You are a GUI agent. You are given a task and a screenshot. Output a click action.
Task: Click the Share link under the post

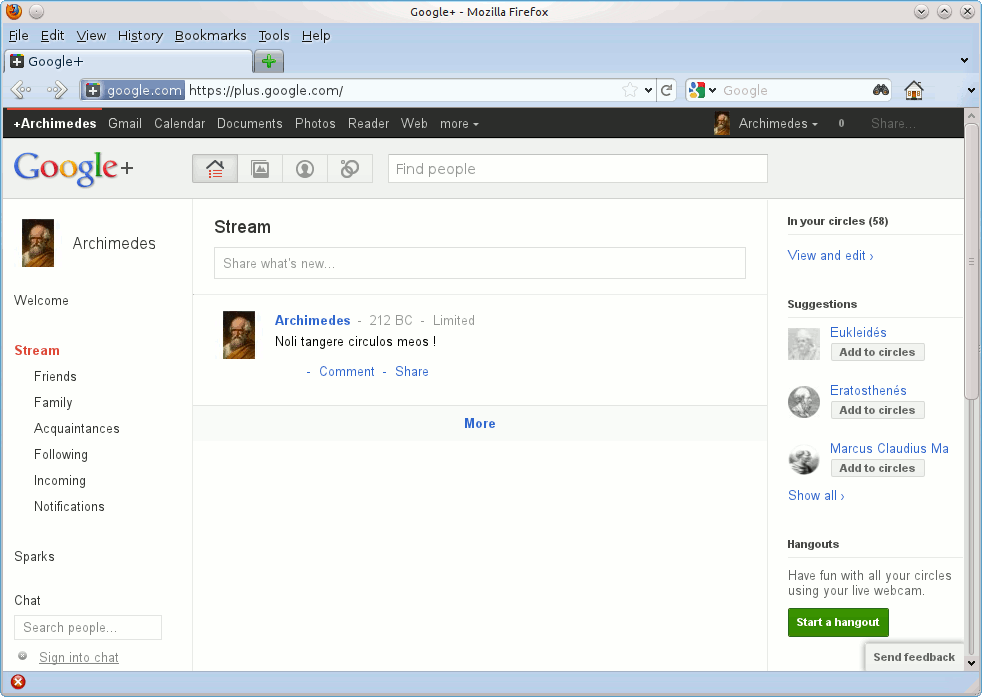412,371
